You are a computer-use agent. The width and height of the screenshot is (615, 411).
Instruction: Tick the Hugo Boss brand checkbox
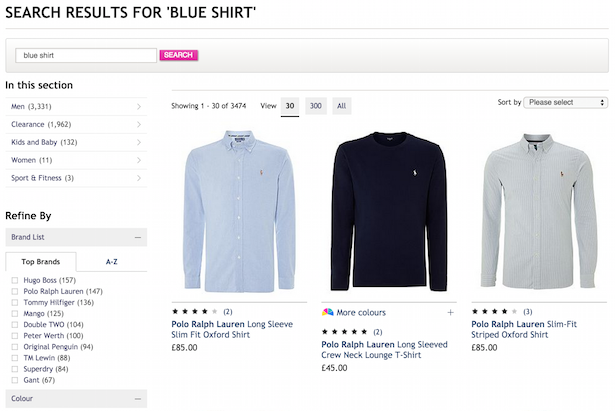(14, 280)
